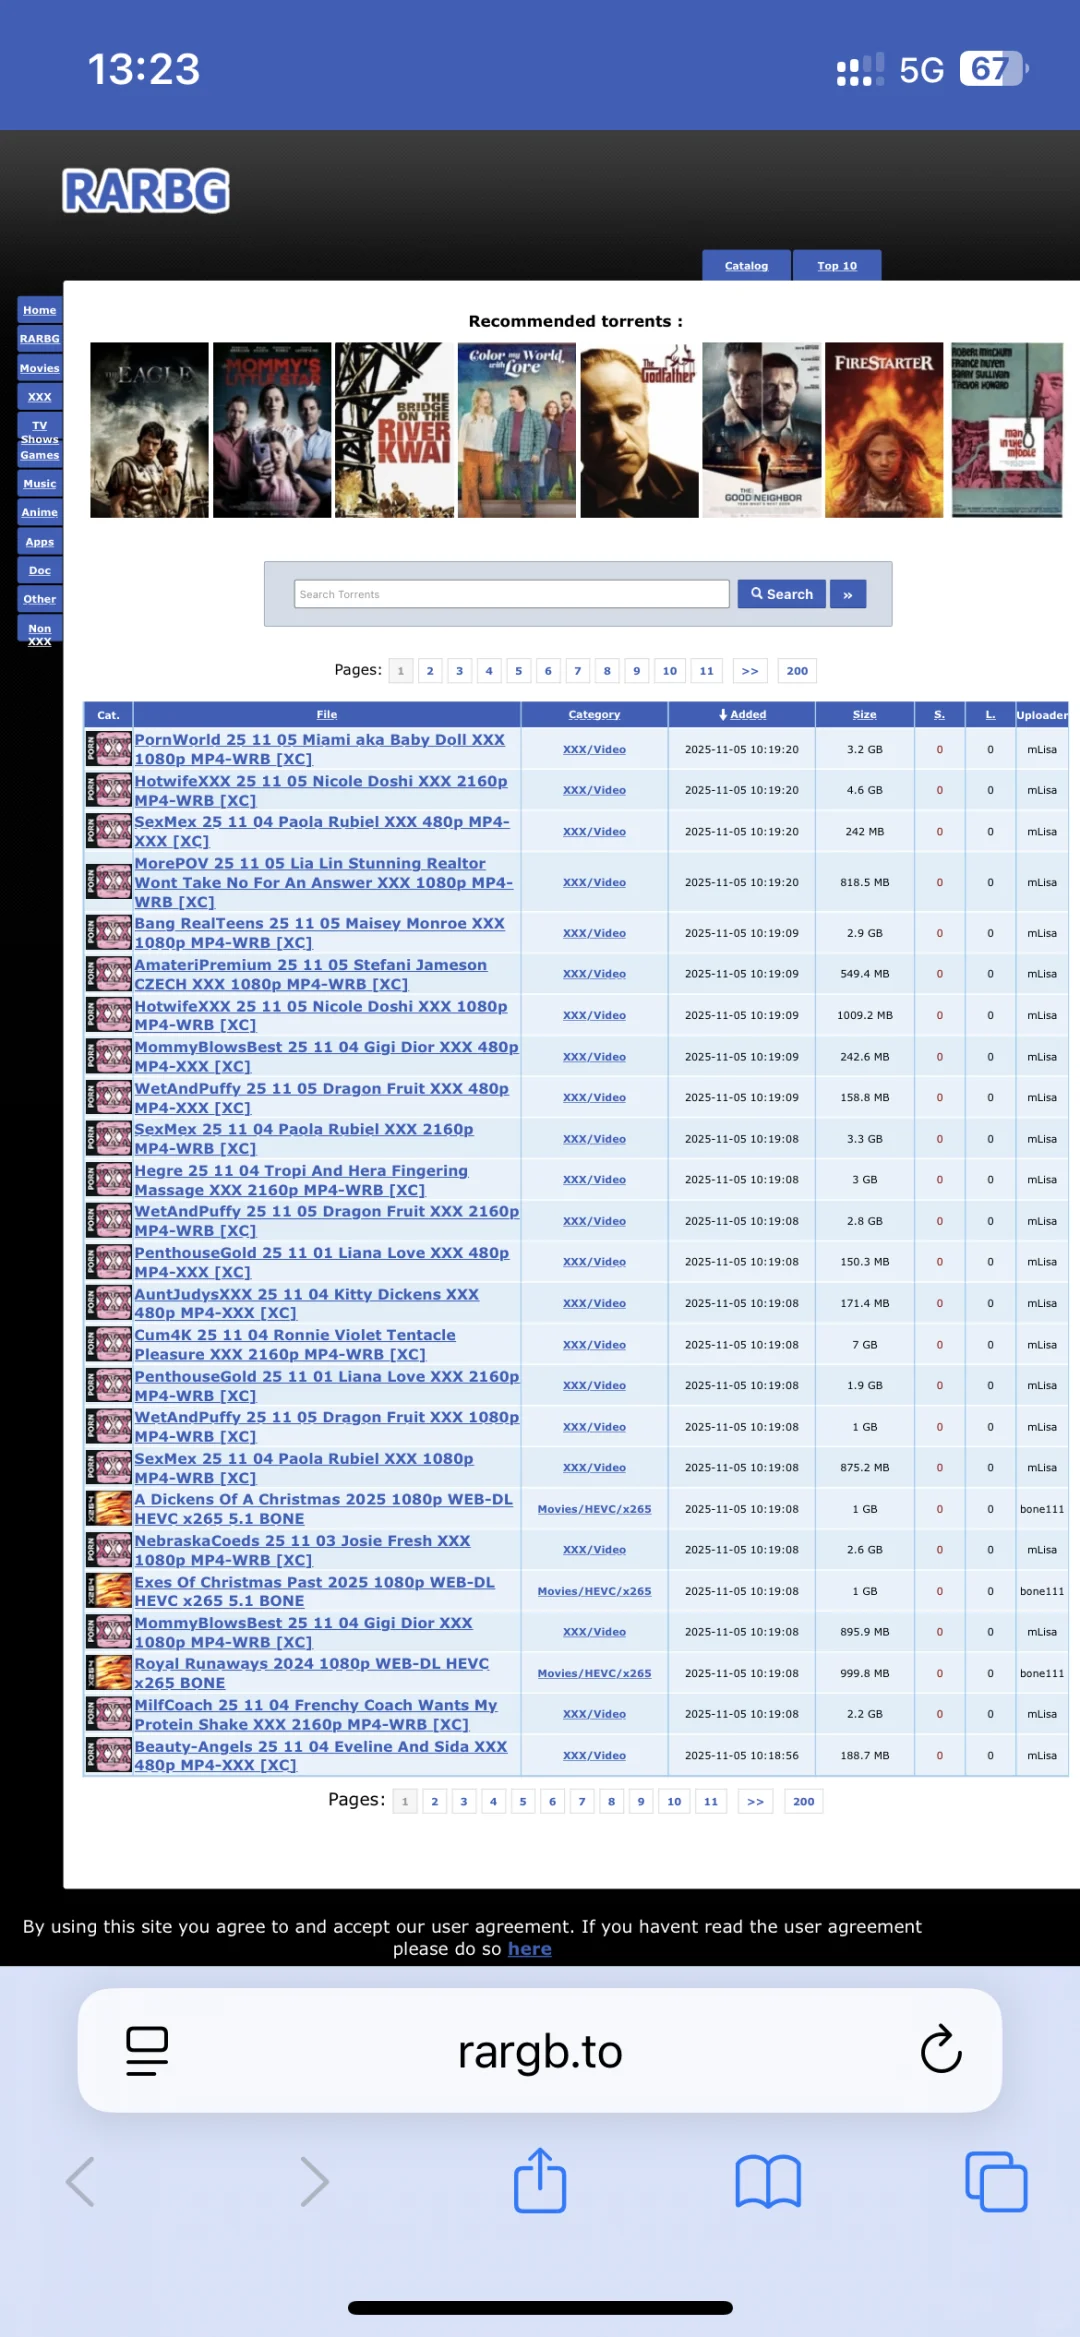Click the RARBG logo
This screenshot has height=2337, width=1080.
coord(146,191)
